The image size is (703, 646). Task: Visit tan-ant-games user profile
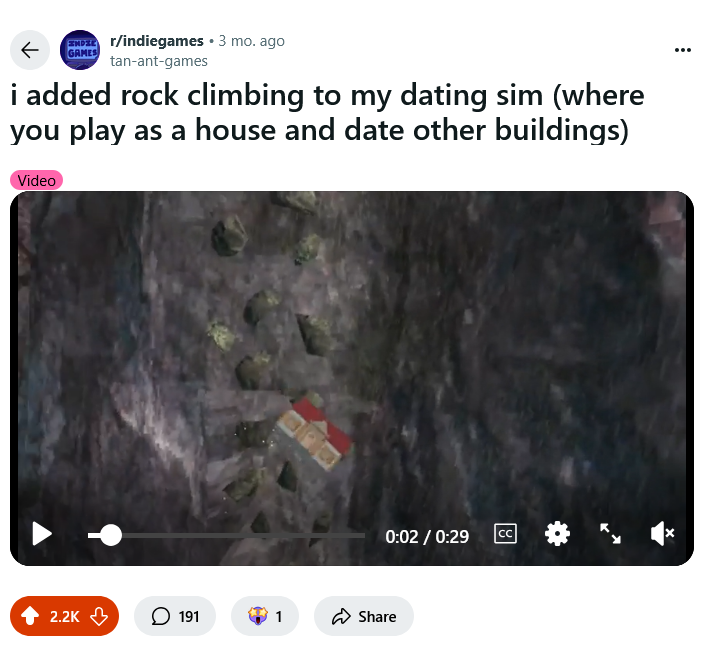[159, 61]
